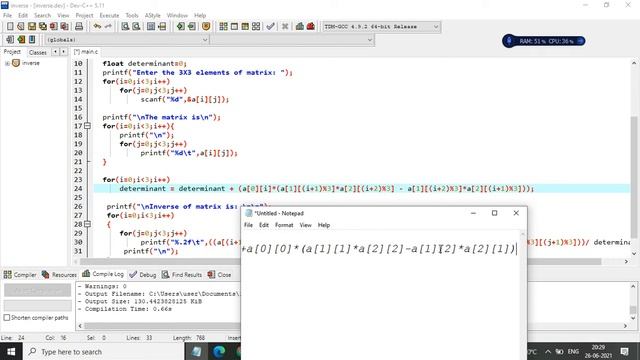Open the AStyle menu
640x360 pixels.
152,16
